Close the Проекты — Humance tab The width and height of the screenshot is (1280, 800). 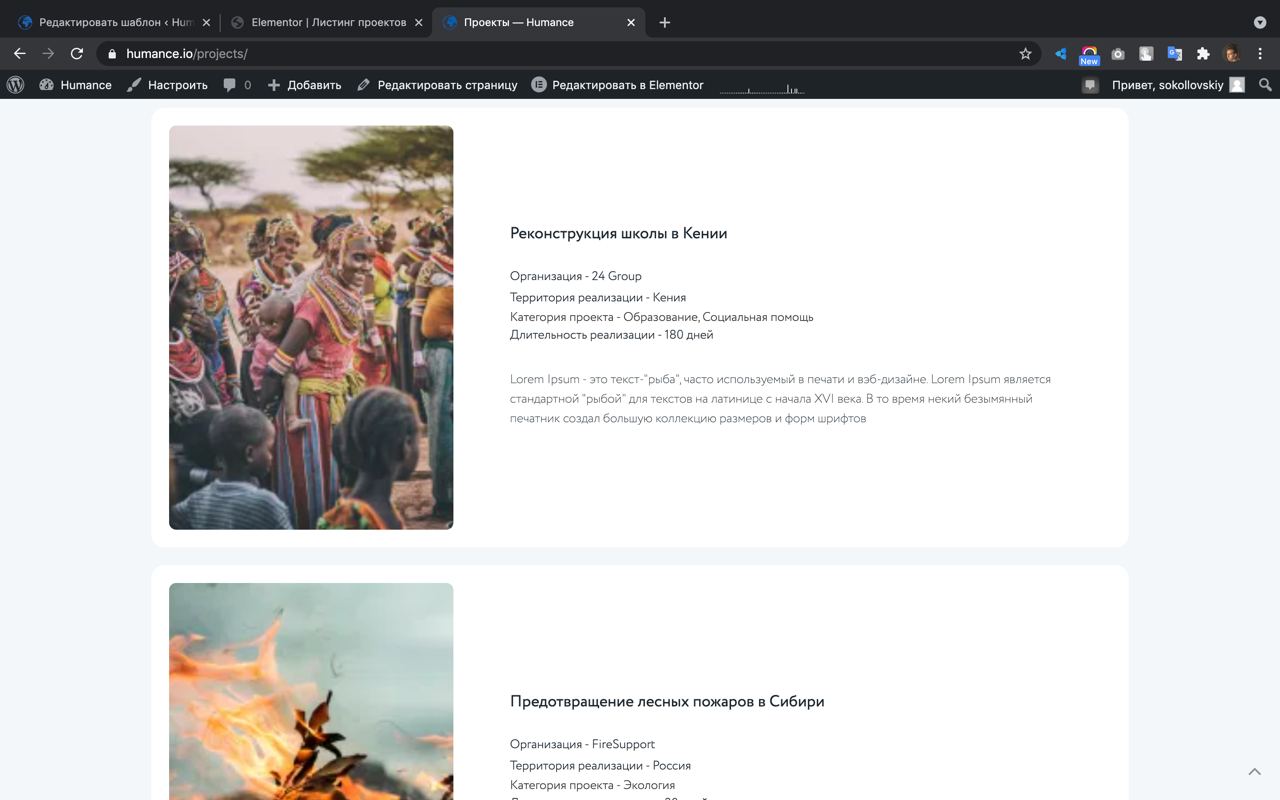631,22
